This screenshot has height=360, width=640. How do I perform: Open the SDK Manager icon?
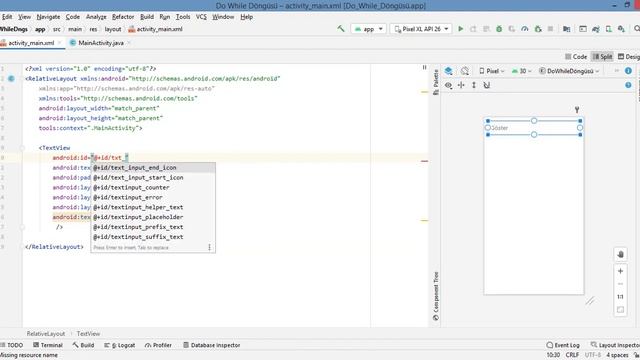pos(621,29)
